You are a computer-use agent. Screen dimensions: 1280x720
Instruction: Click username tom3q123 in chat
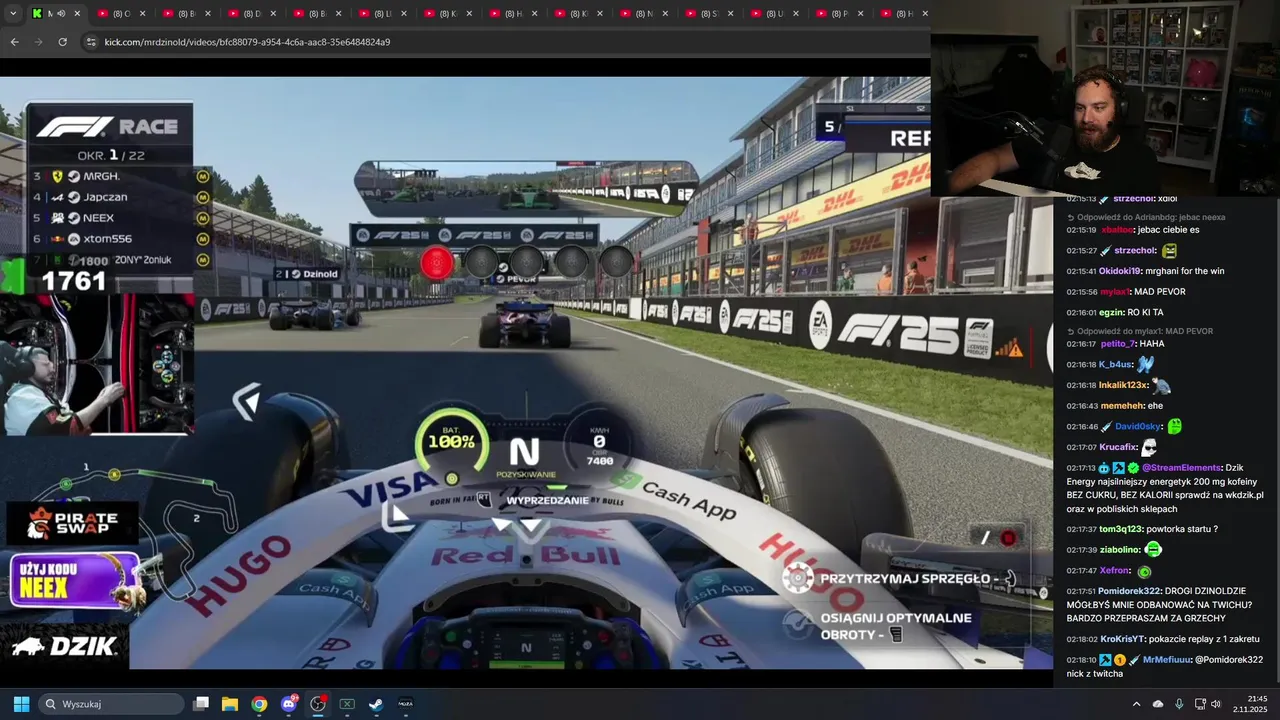click(x=1121, y=529)
